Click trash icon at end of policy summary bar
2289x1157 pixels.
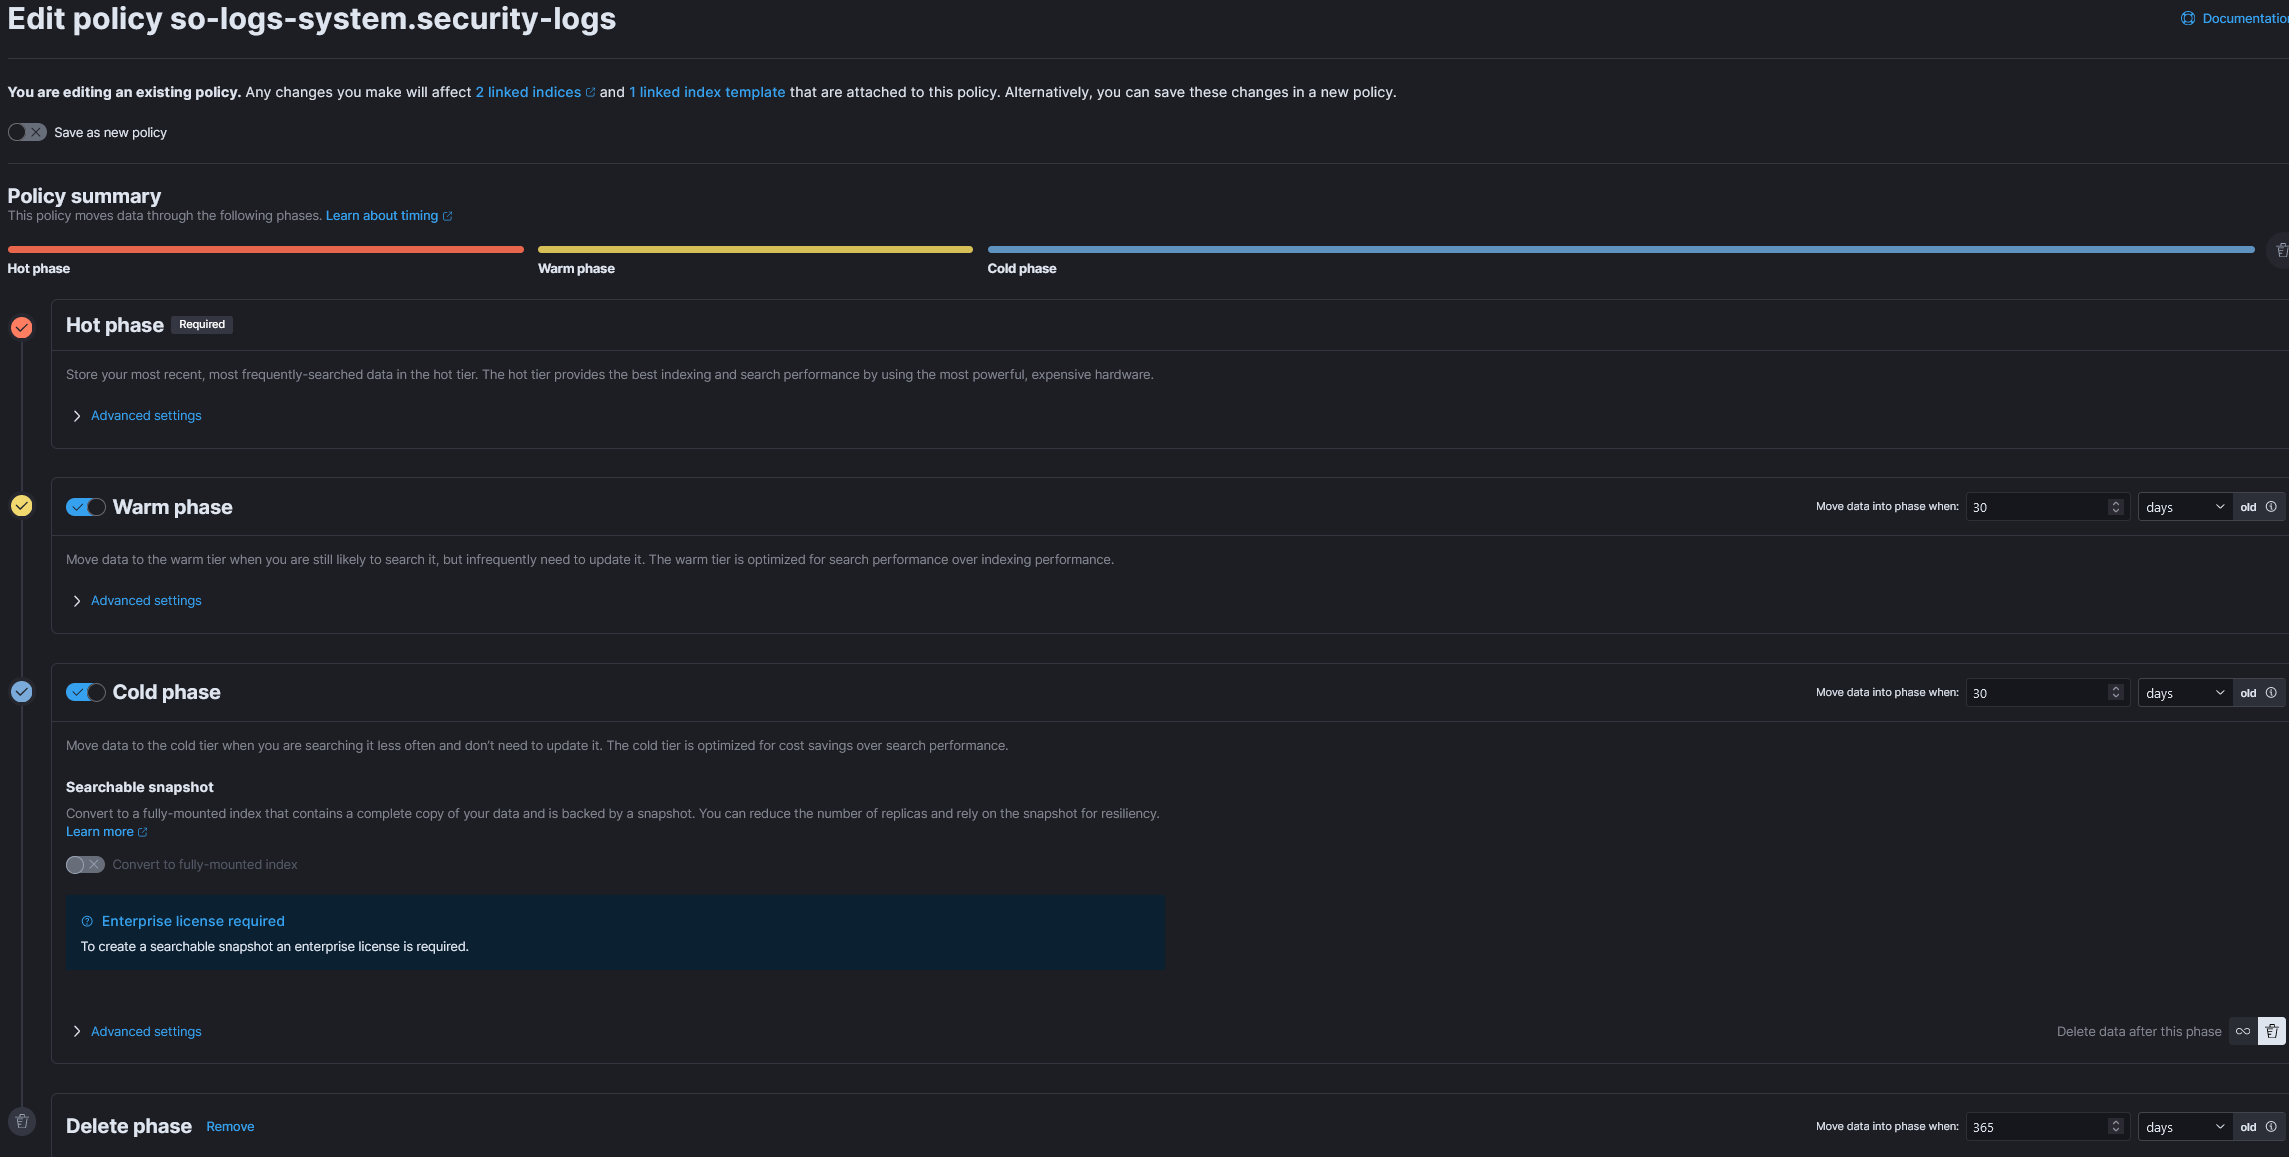coord(2281,250)
